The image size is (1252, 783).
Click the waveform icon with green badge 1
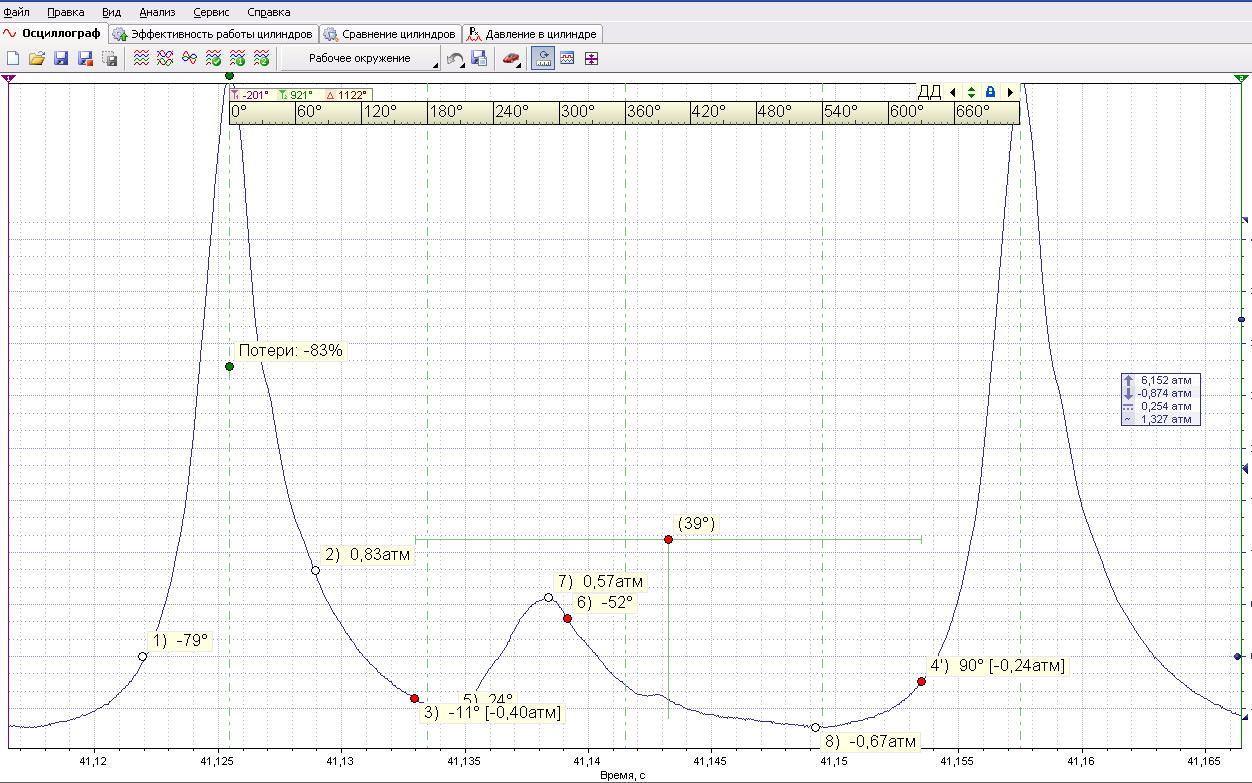tap(238, 59)
